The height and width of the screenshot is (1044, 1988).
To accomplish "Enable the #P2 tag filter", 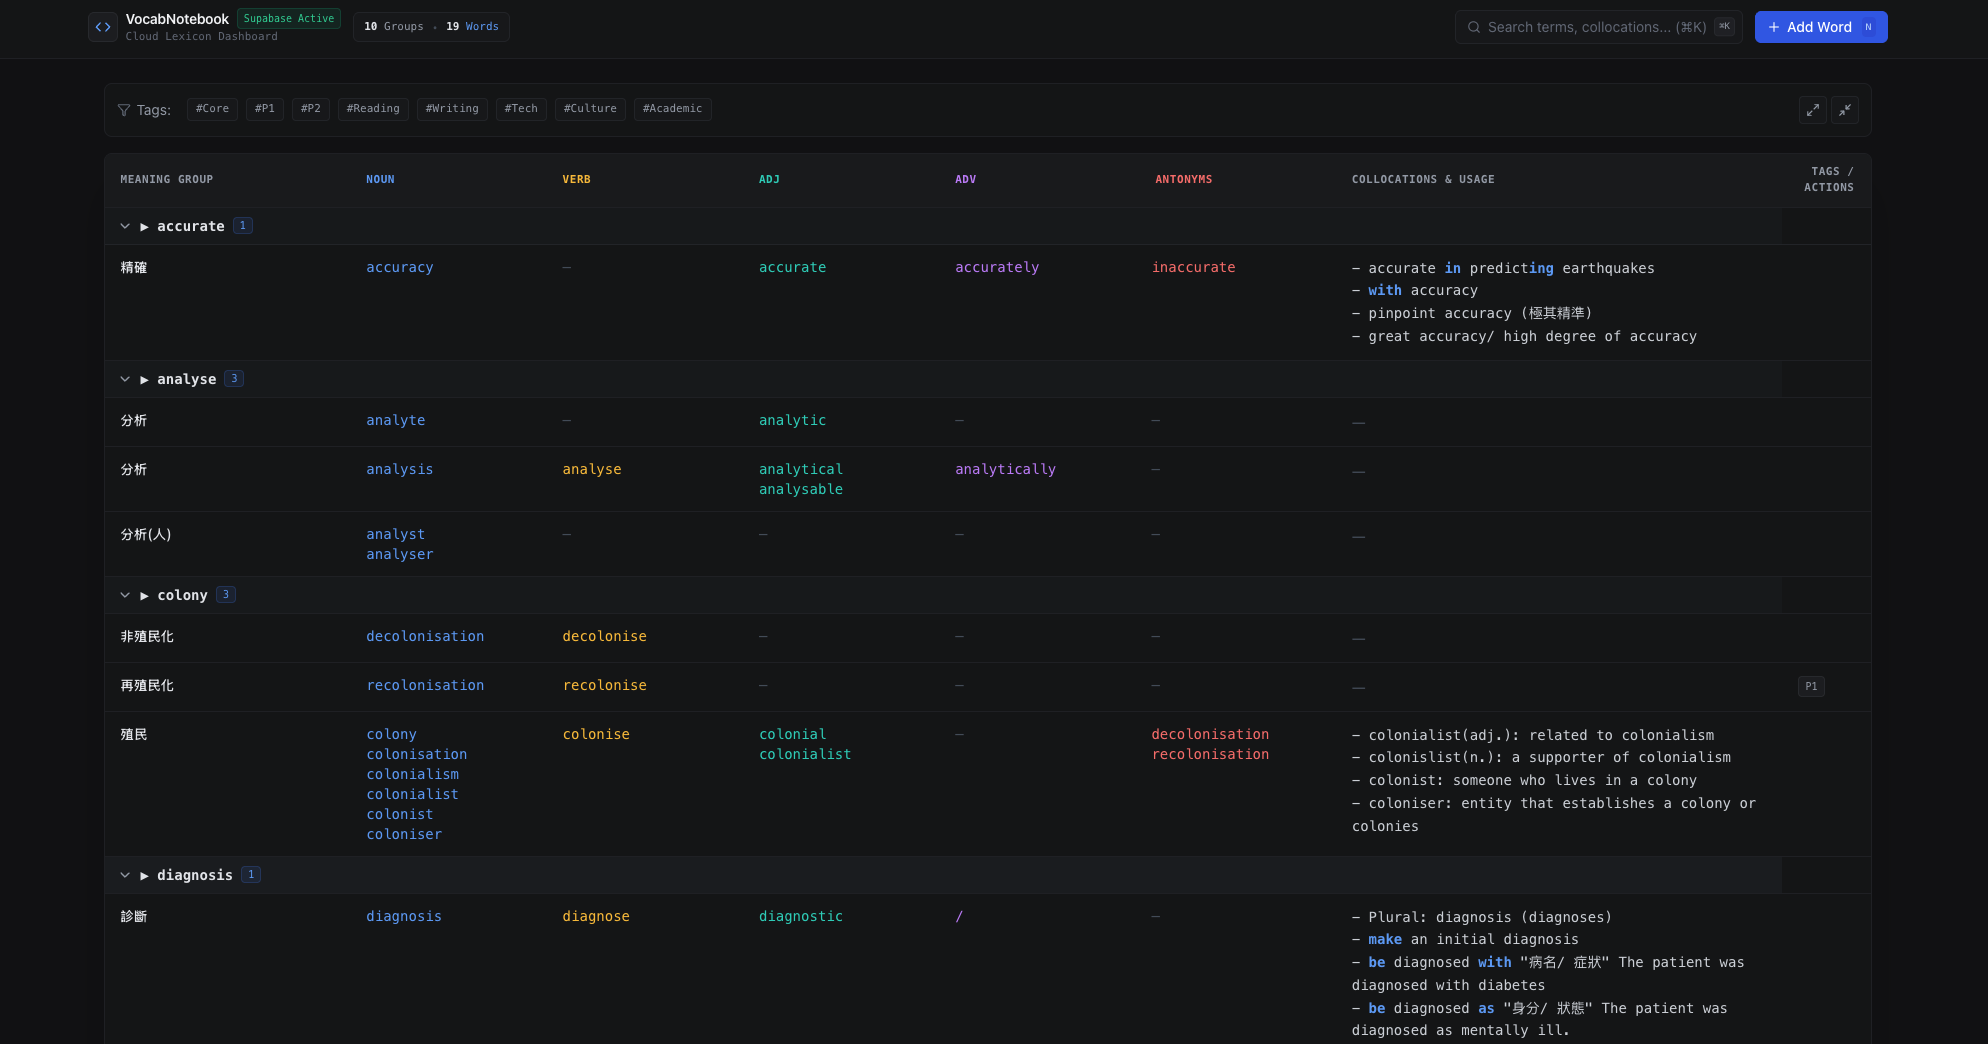I will (x=311, y=109).
